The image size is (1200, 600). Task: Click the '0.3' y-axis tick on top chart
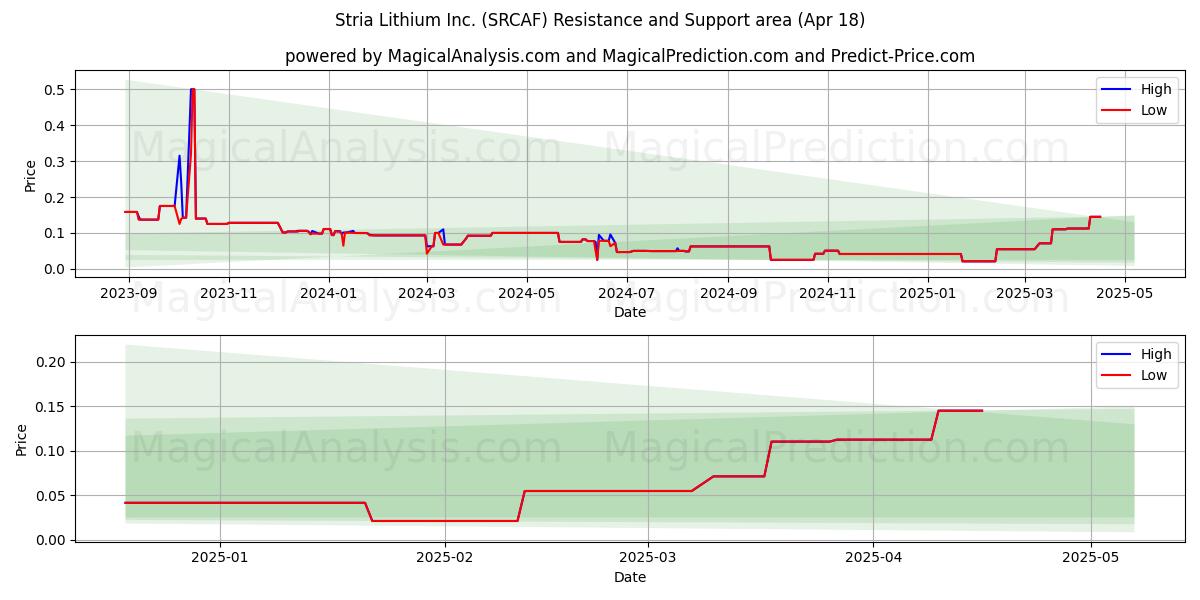coord(56,162)
